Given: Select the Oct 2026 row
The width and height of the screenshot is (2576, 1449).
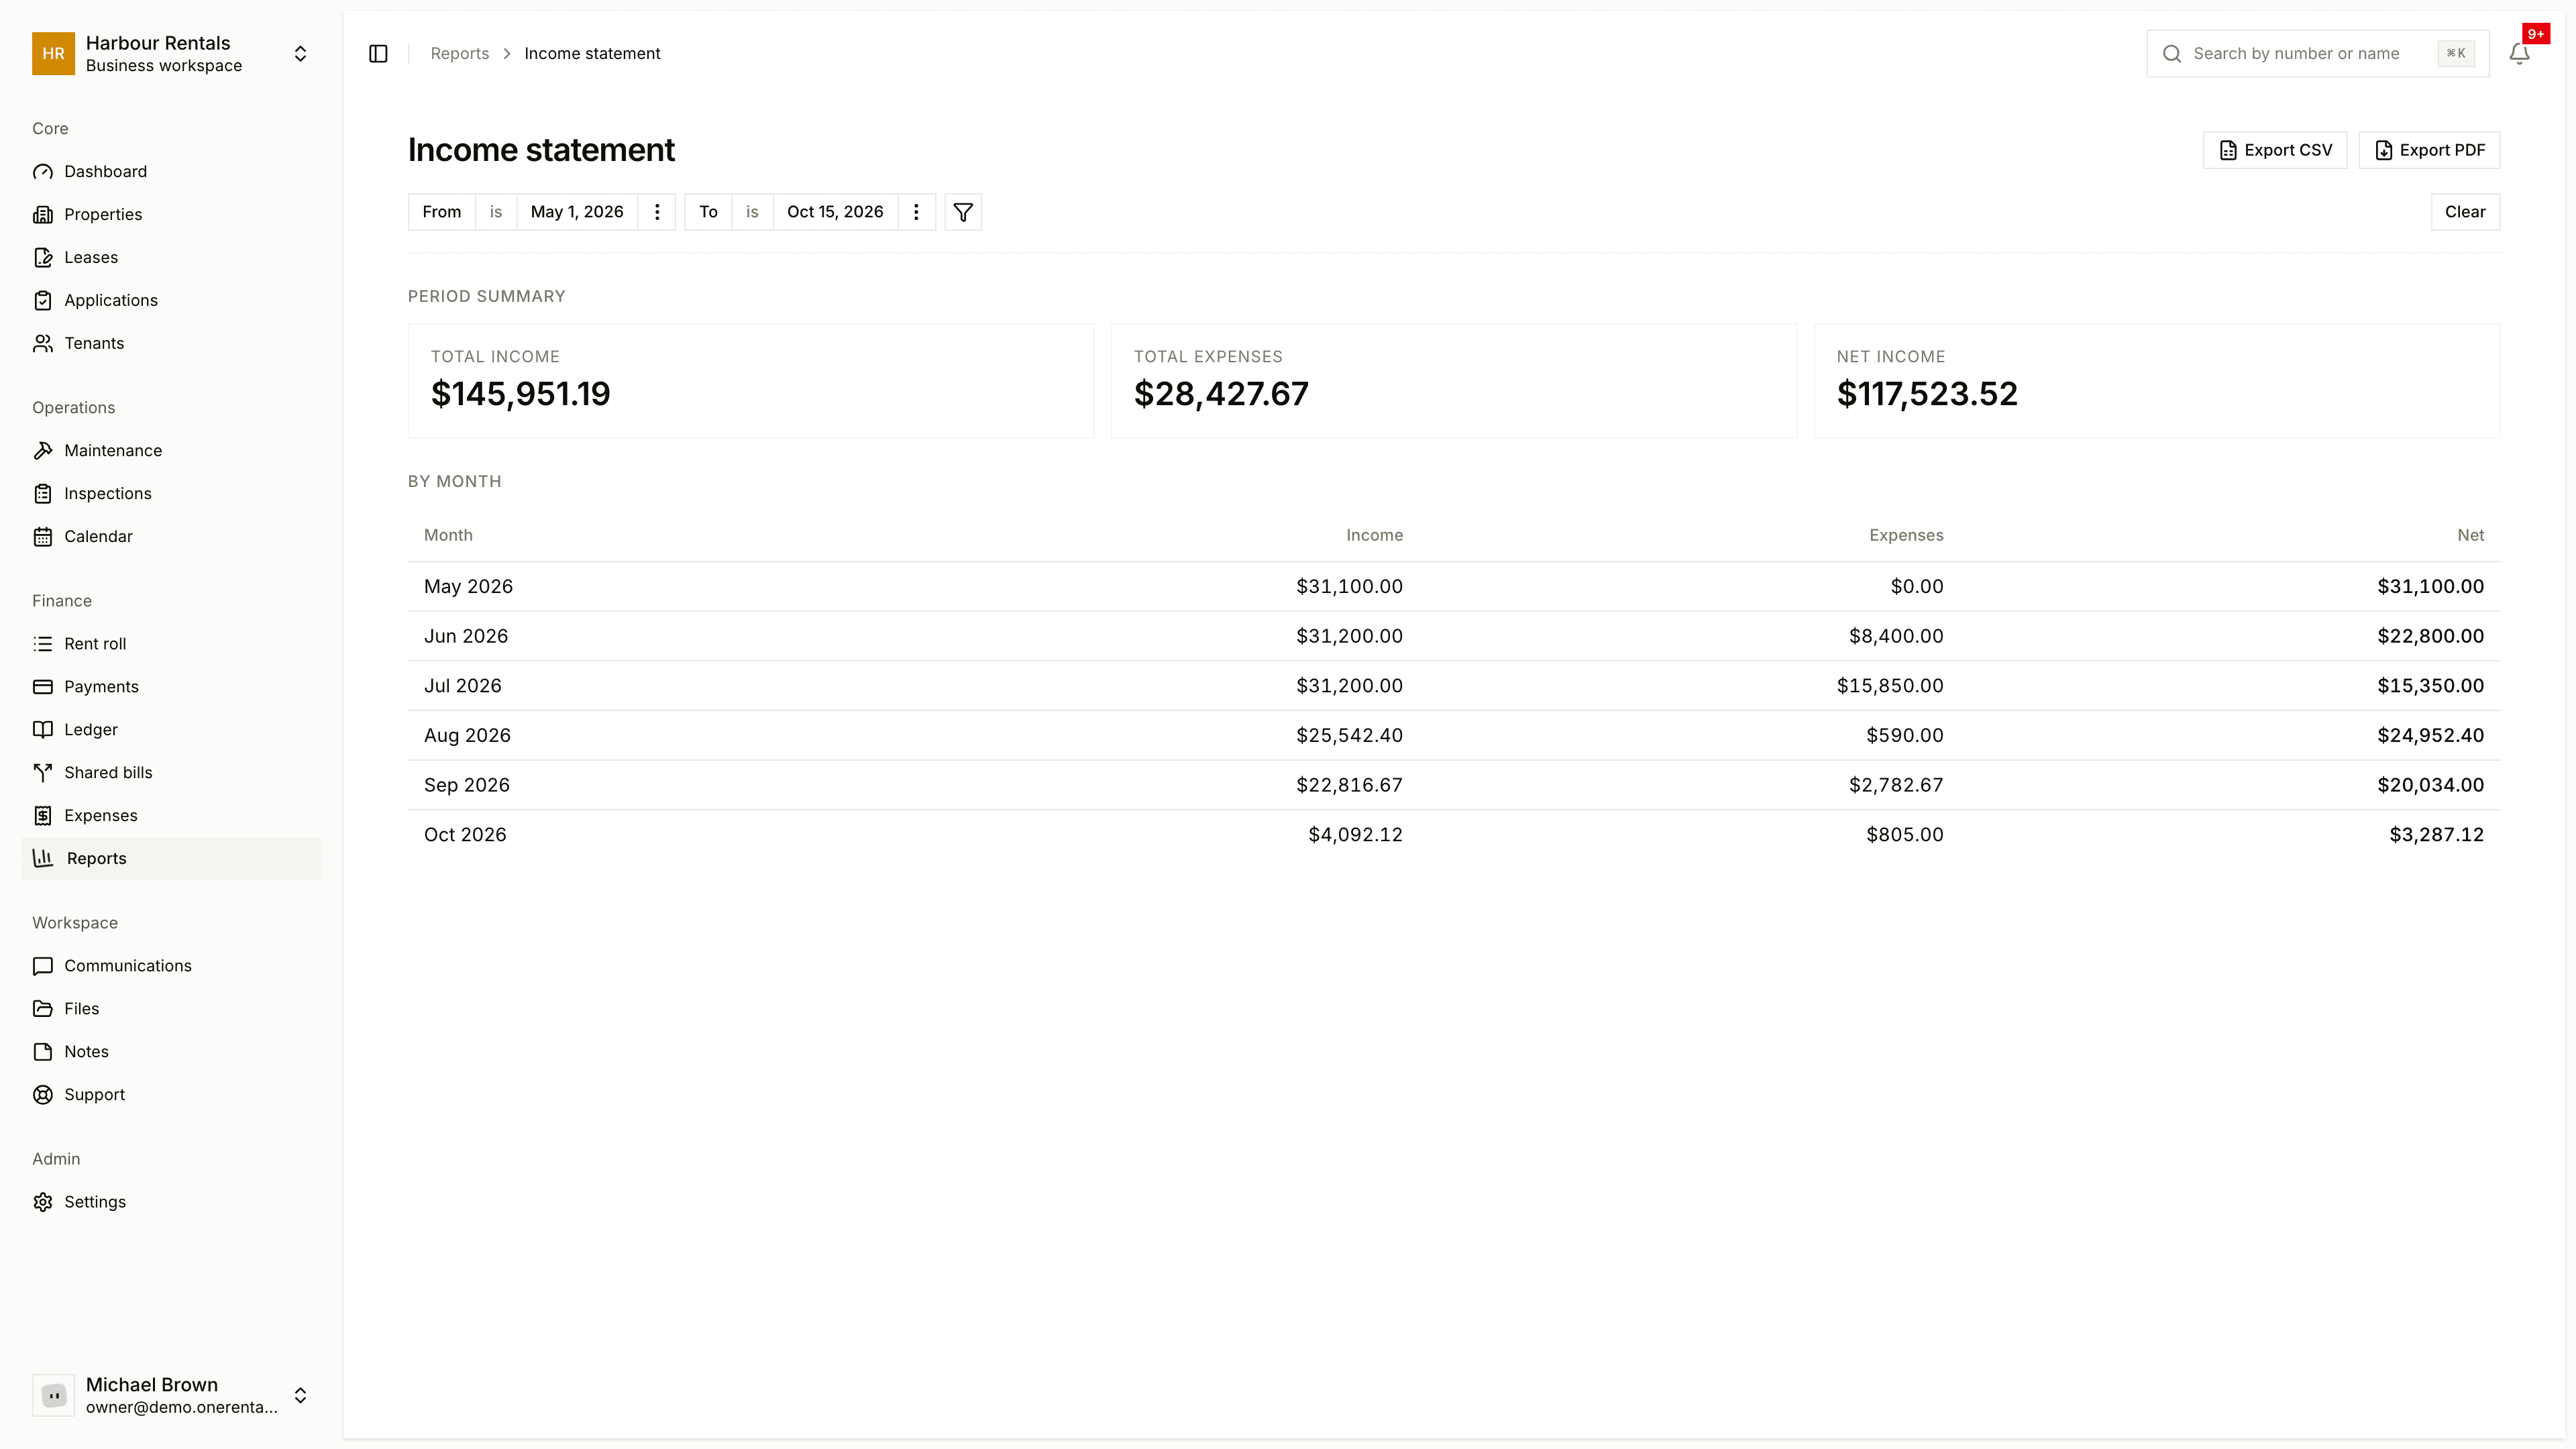Looking at the screenshot, I should click(x=1454, y=835).
